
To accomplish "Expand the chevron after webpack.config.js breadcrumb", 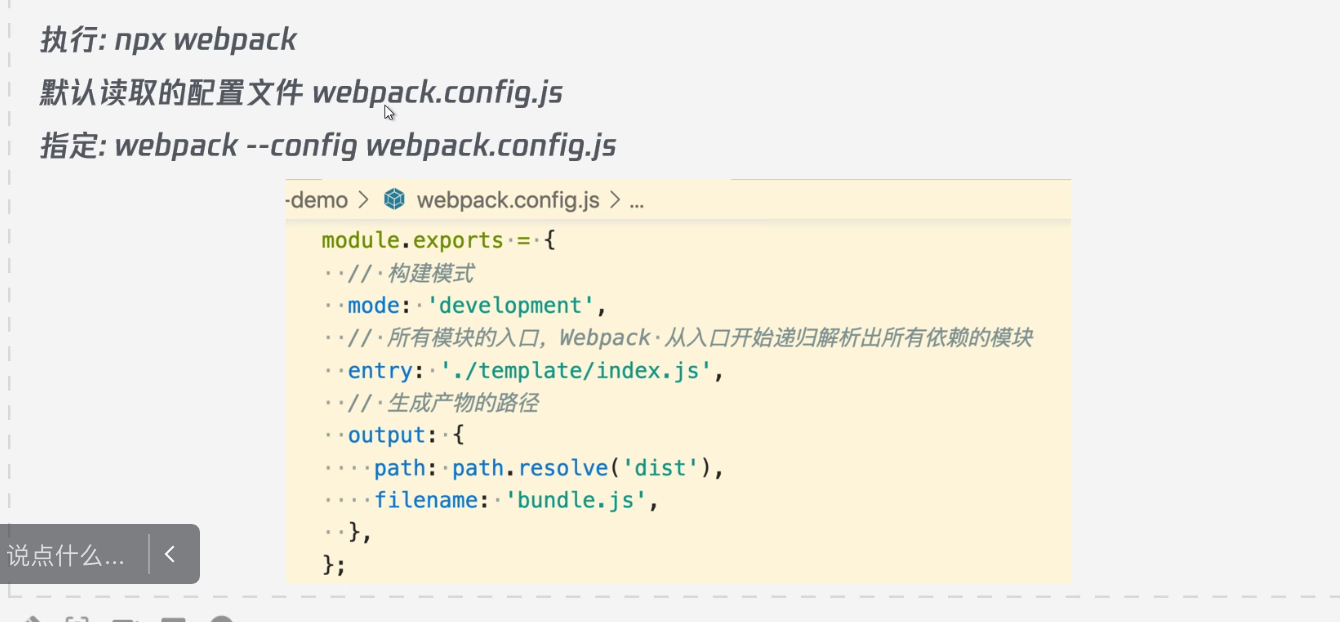I will coord(614,200).
